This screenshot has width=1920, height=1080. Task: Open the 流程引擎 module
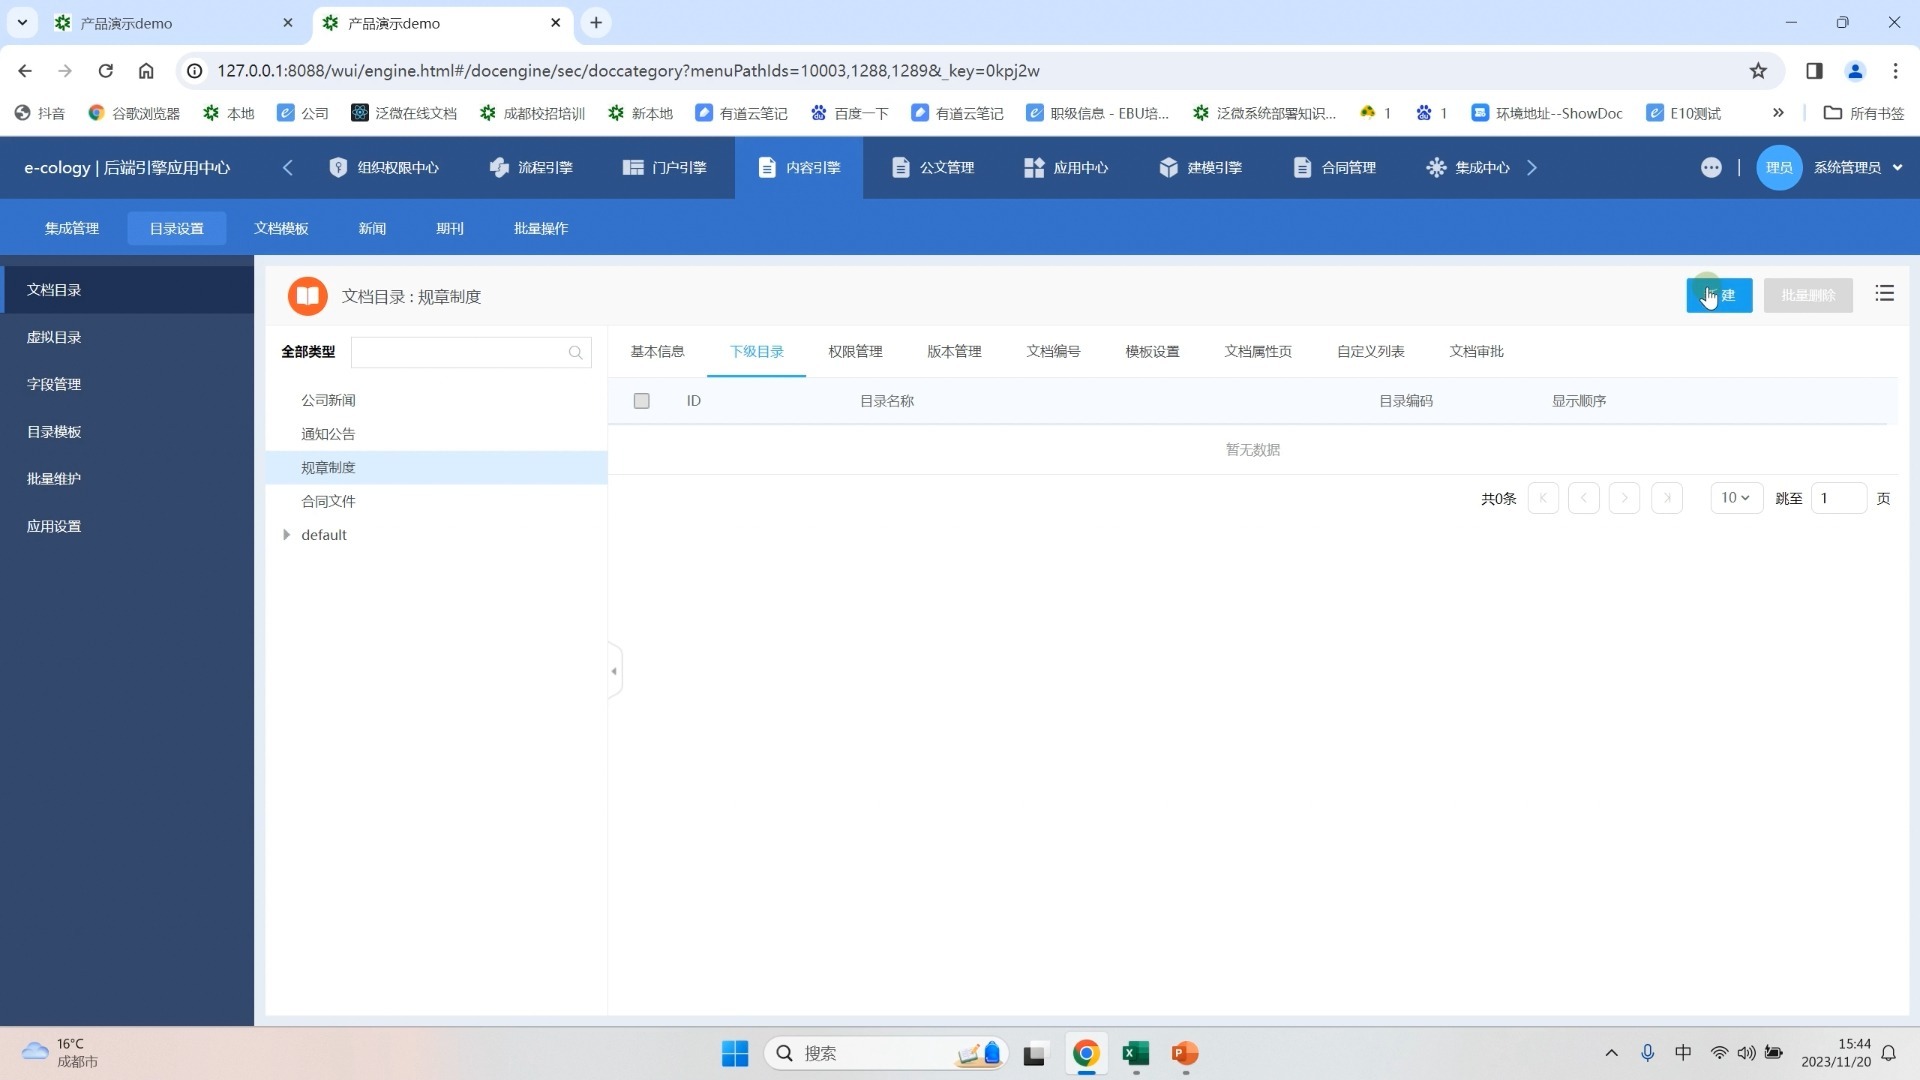pos(531,168)
